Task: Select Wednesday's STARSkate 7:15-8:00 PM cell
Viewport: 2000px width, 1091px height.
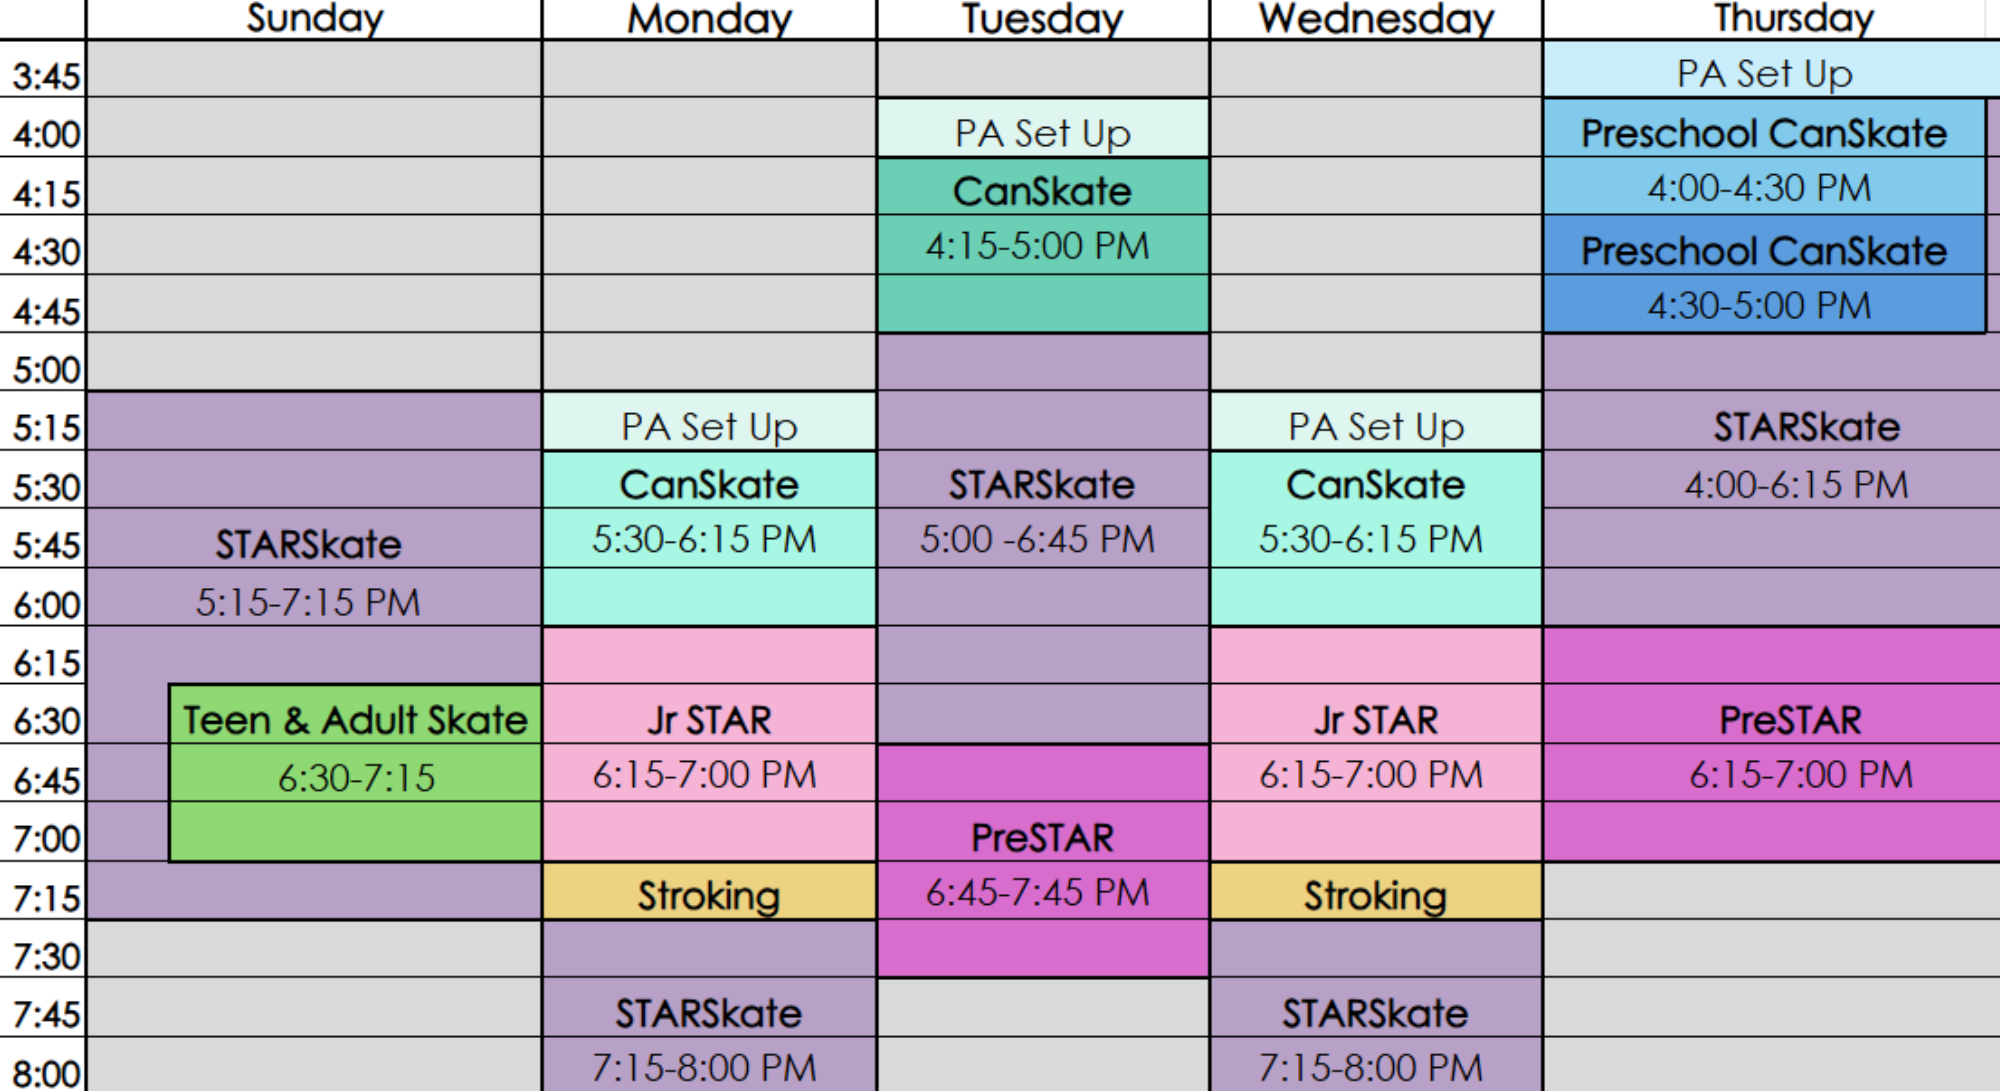Action: (x=1376, y=1006)
